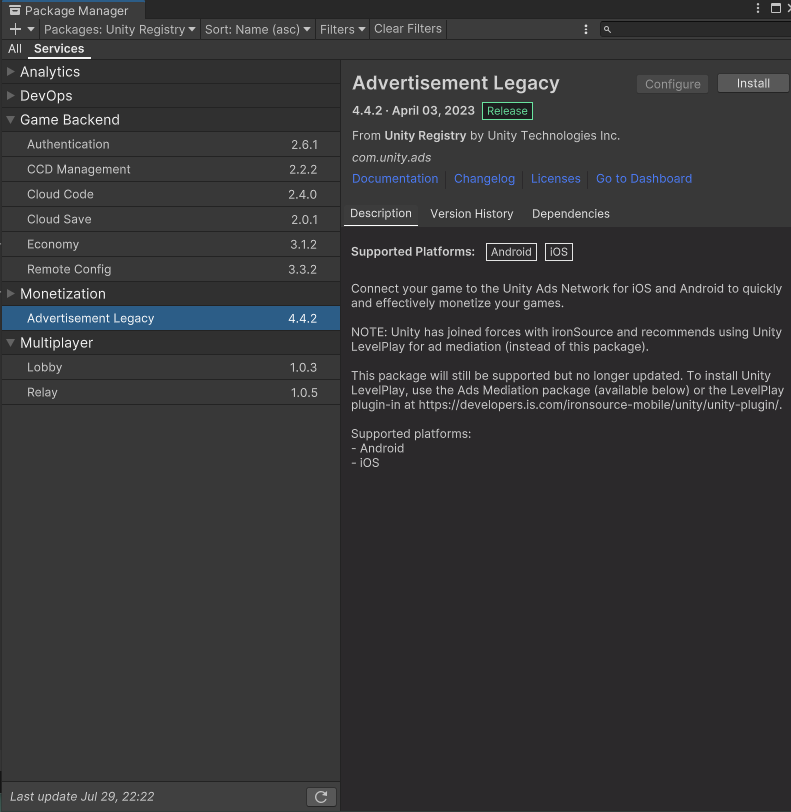Select the Lobby package
Viewport: 791px width, 812px height.
[170, 368]
